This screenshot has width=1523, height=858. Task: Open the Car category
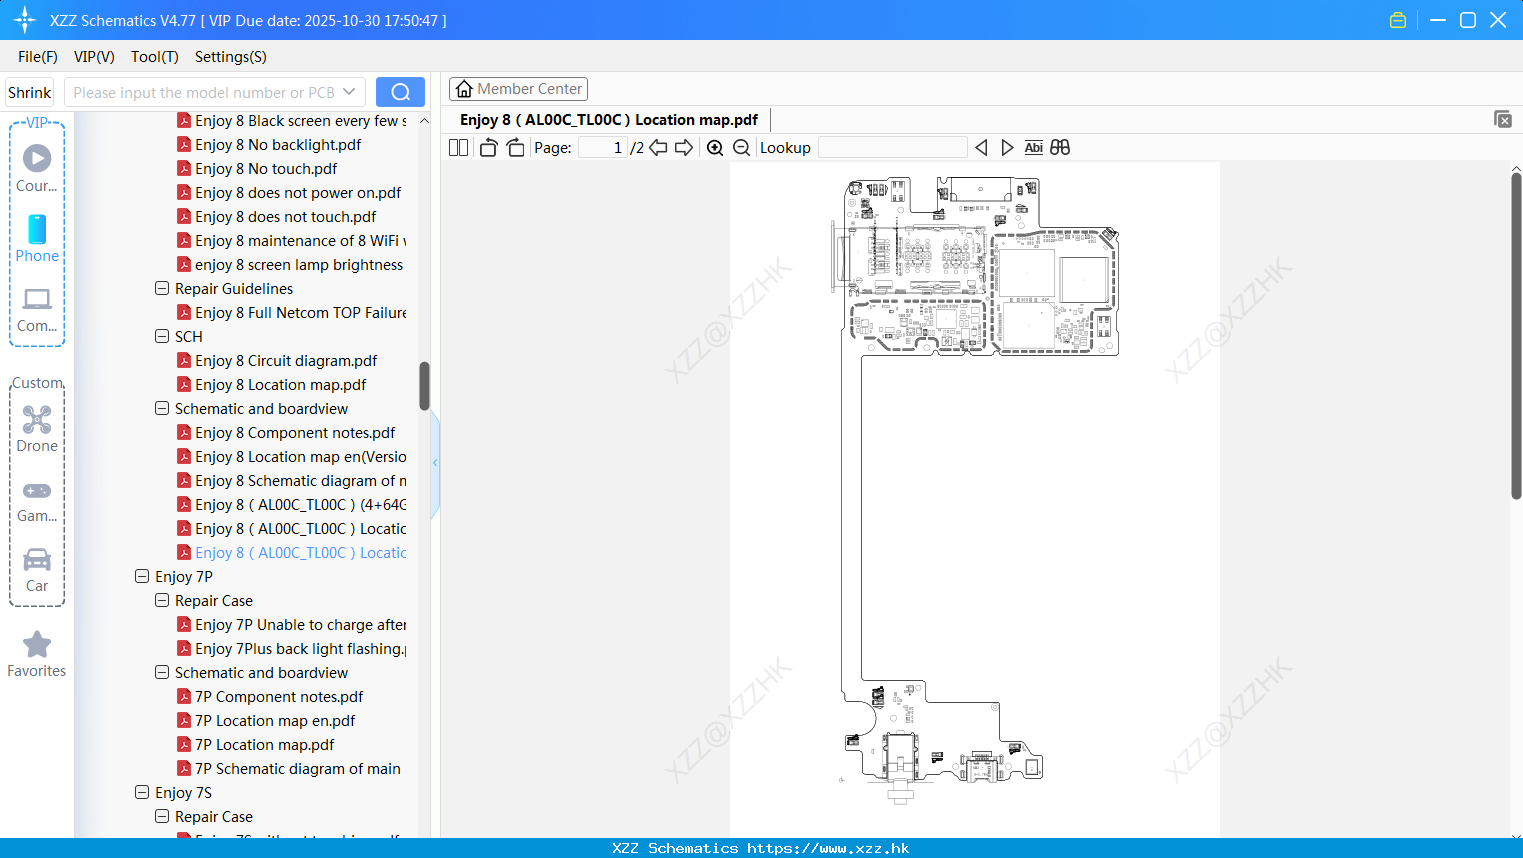click(x=37, y=570)
